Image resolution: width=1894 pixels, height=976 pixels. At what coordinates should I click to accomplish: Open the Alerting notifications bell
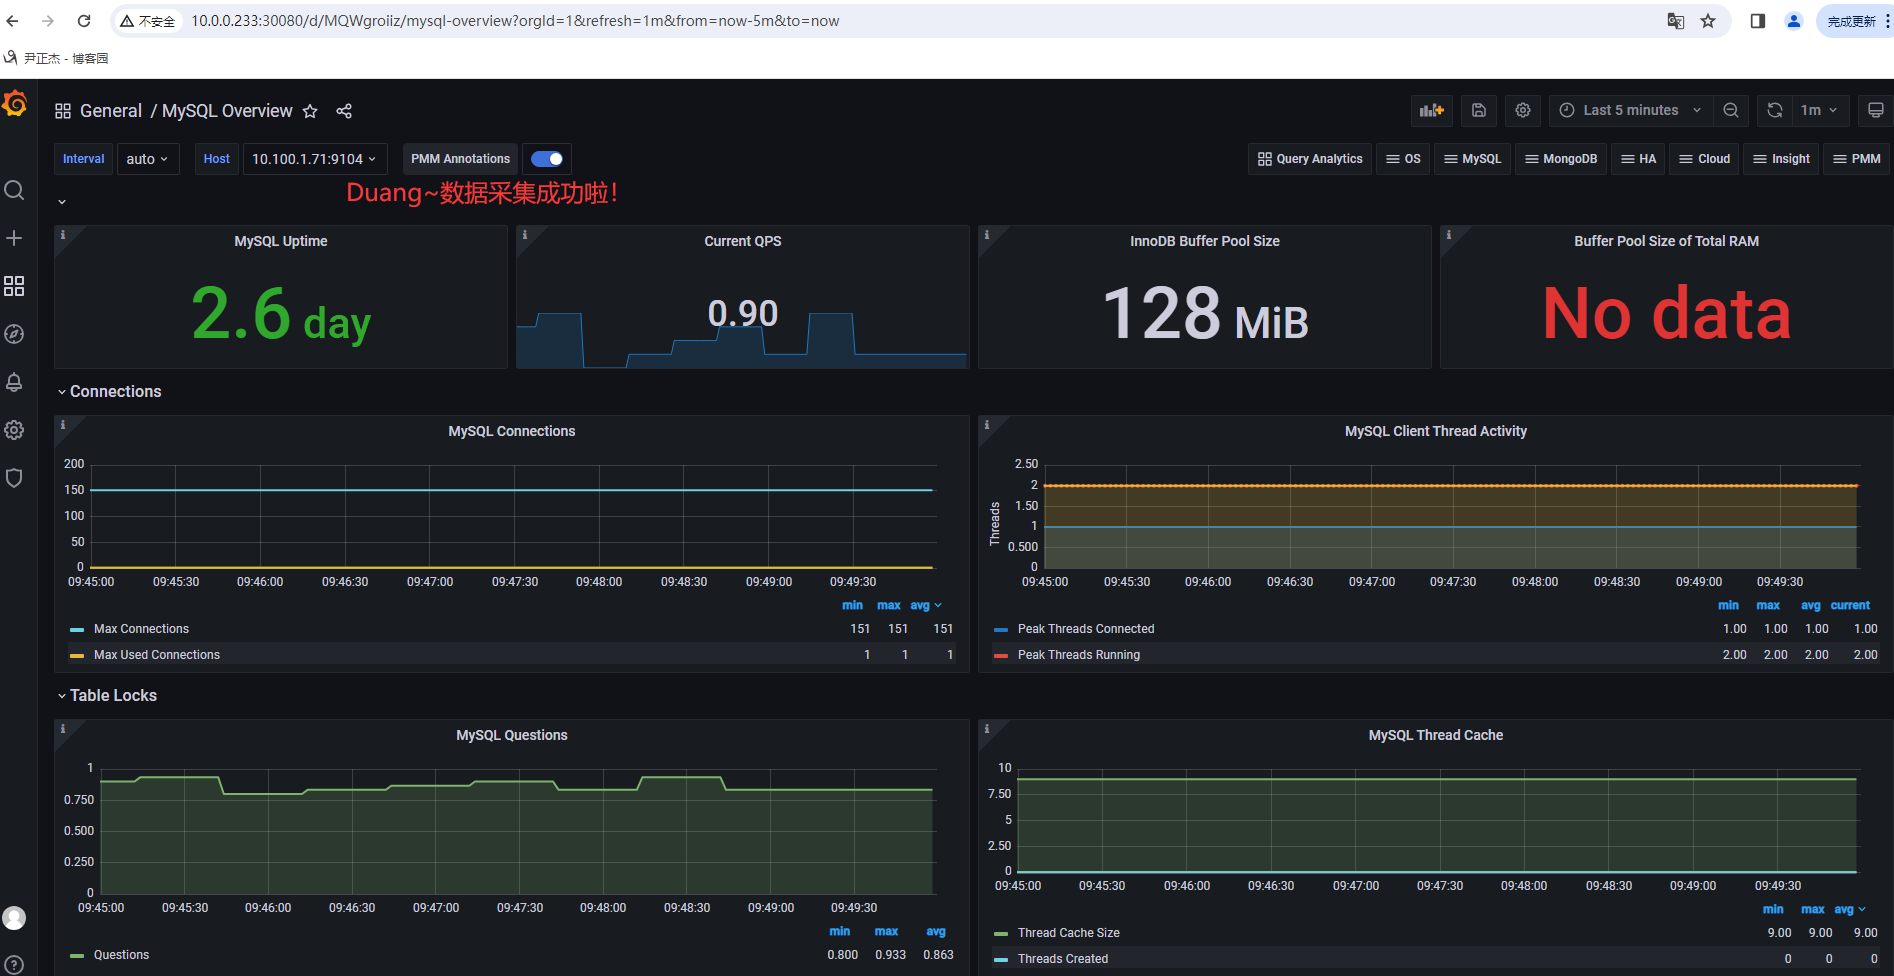tap(14, 382)
